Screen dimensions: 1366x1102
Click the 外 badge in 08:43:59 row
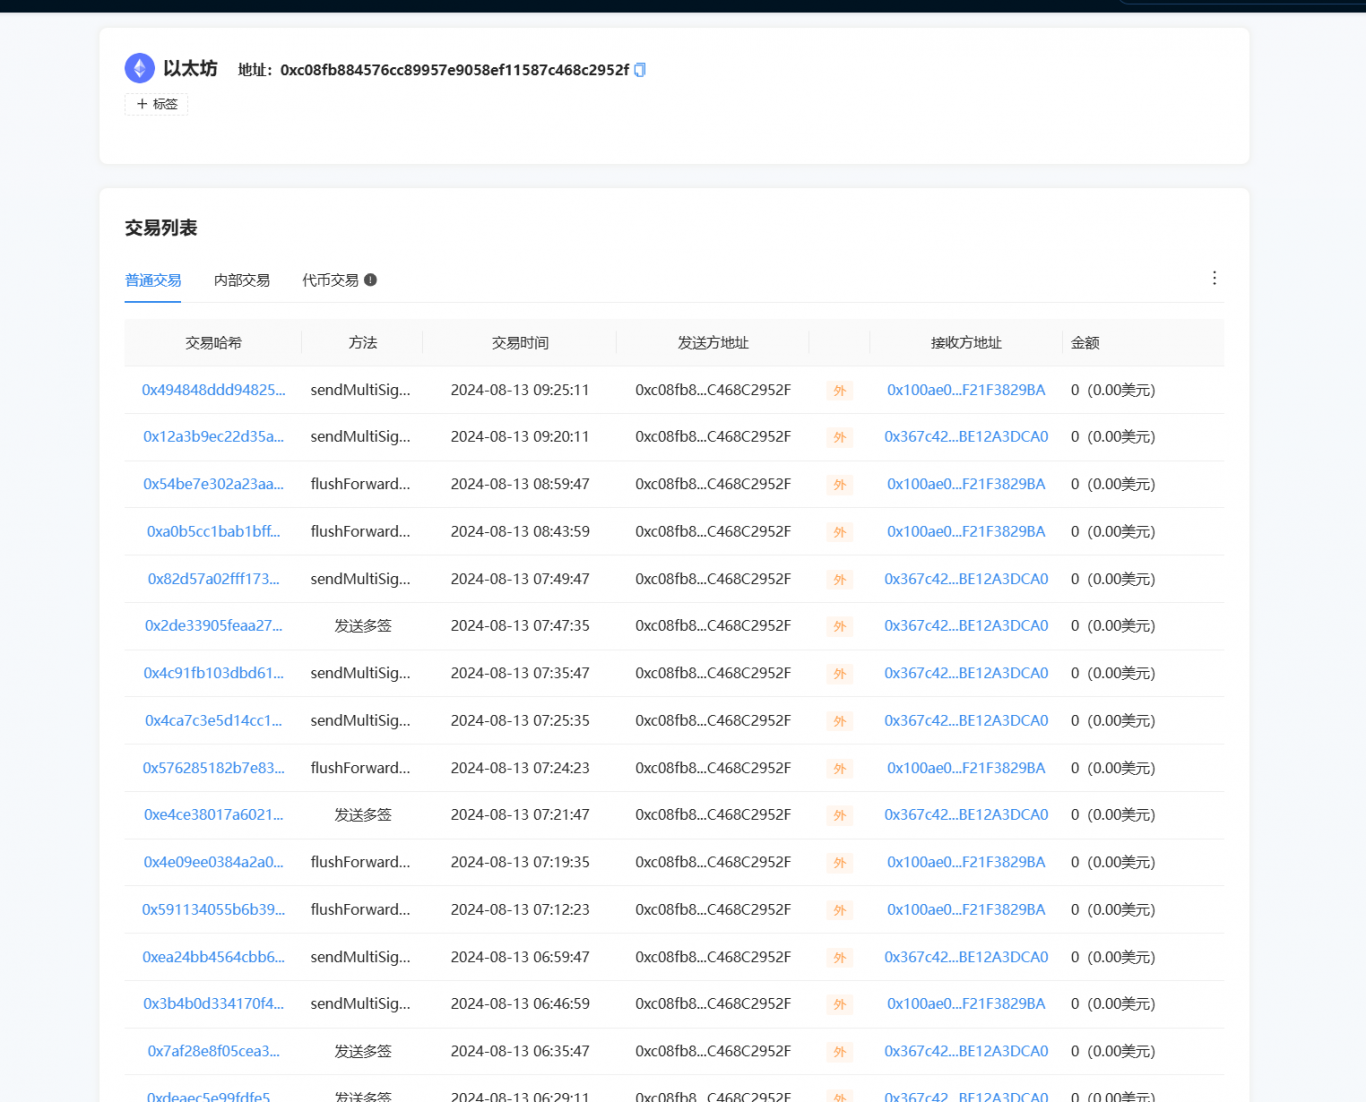[x=840, y=533]
